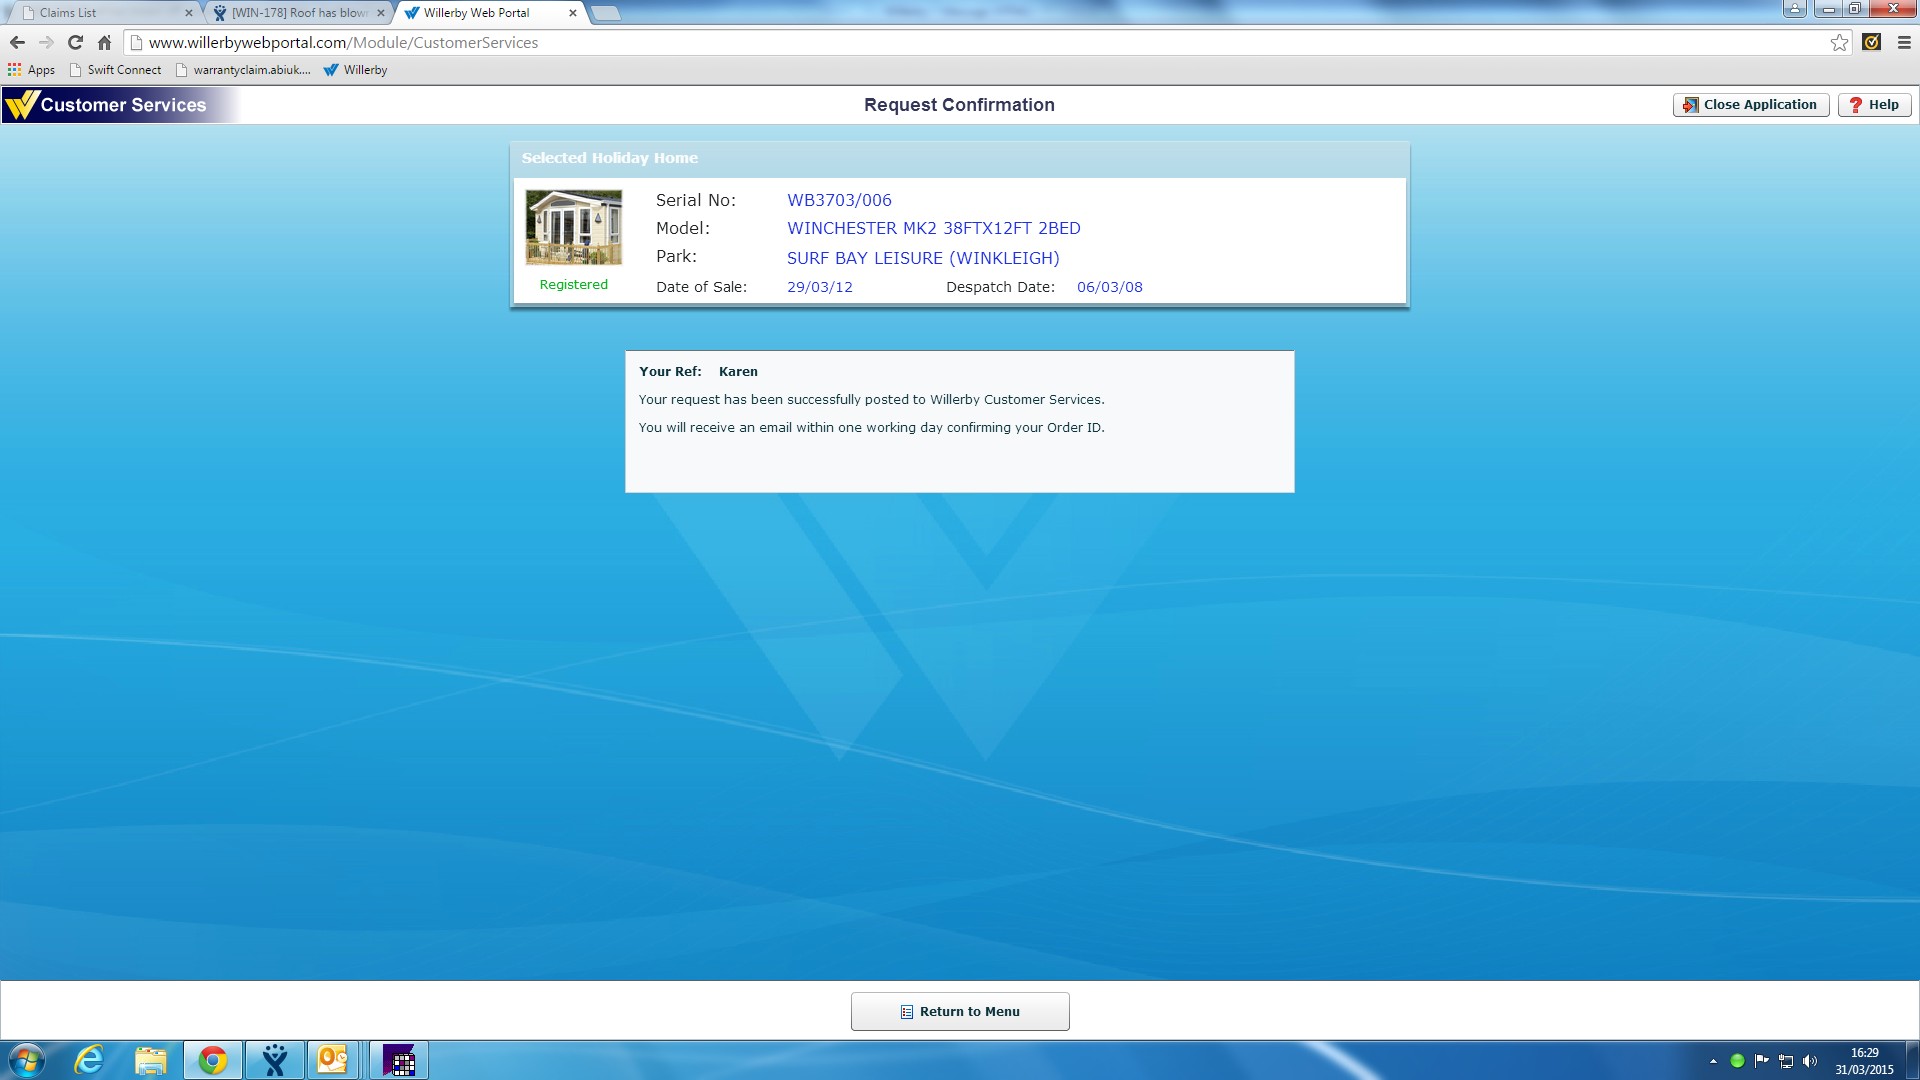Open Internet Explorer from the taskbar
This screenshot has width=1920, height=1080.
point(90,1060)
